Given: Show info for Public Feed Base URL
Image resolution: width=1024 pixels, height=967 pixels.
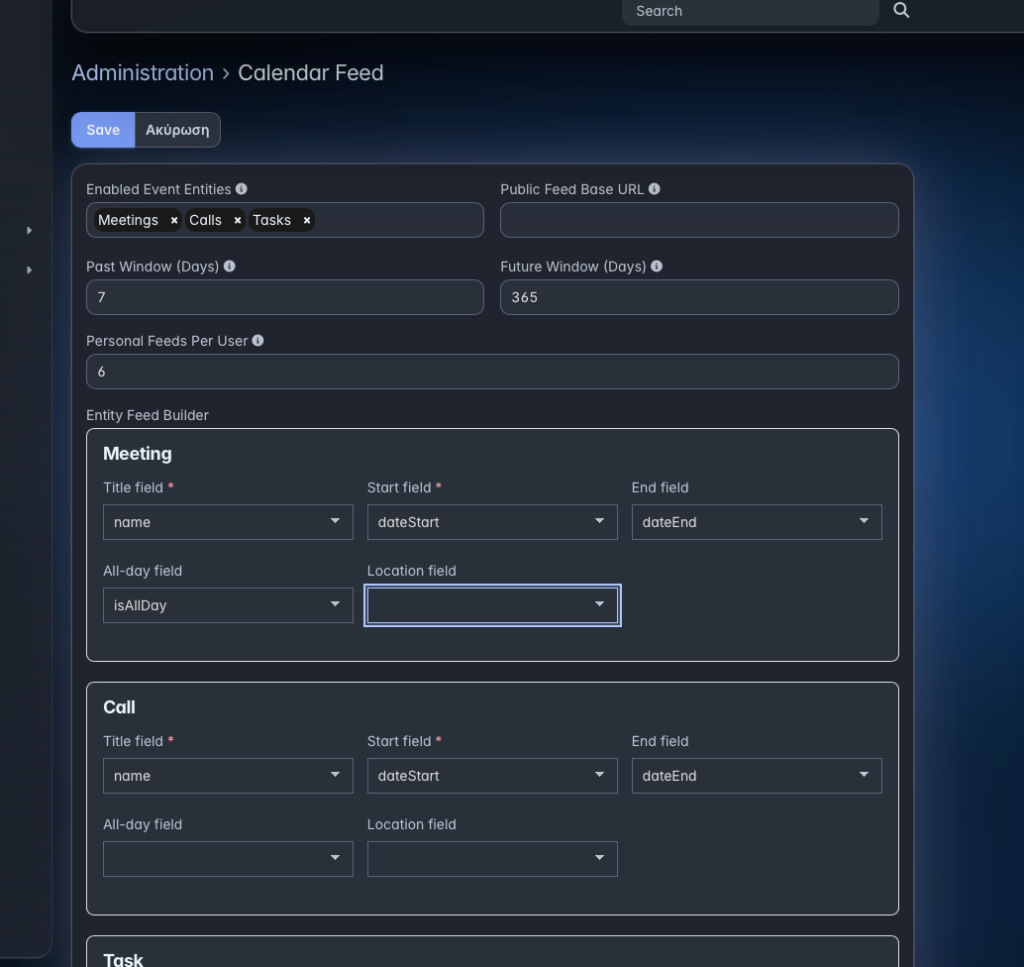Looking at the screenshot, I should click(x=654, y=189).
